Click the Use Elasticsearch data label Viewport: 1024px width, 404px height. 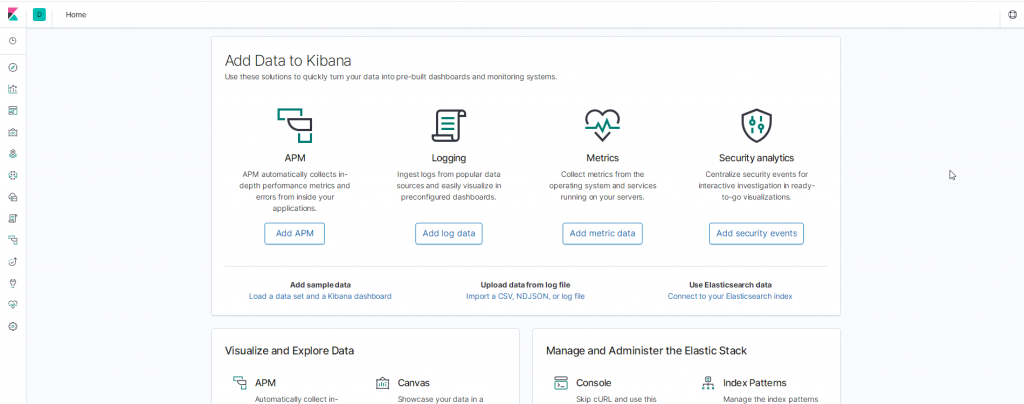click(730, 285)
